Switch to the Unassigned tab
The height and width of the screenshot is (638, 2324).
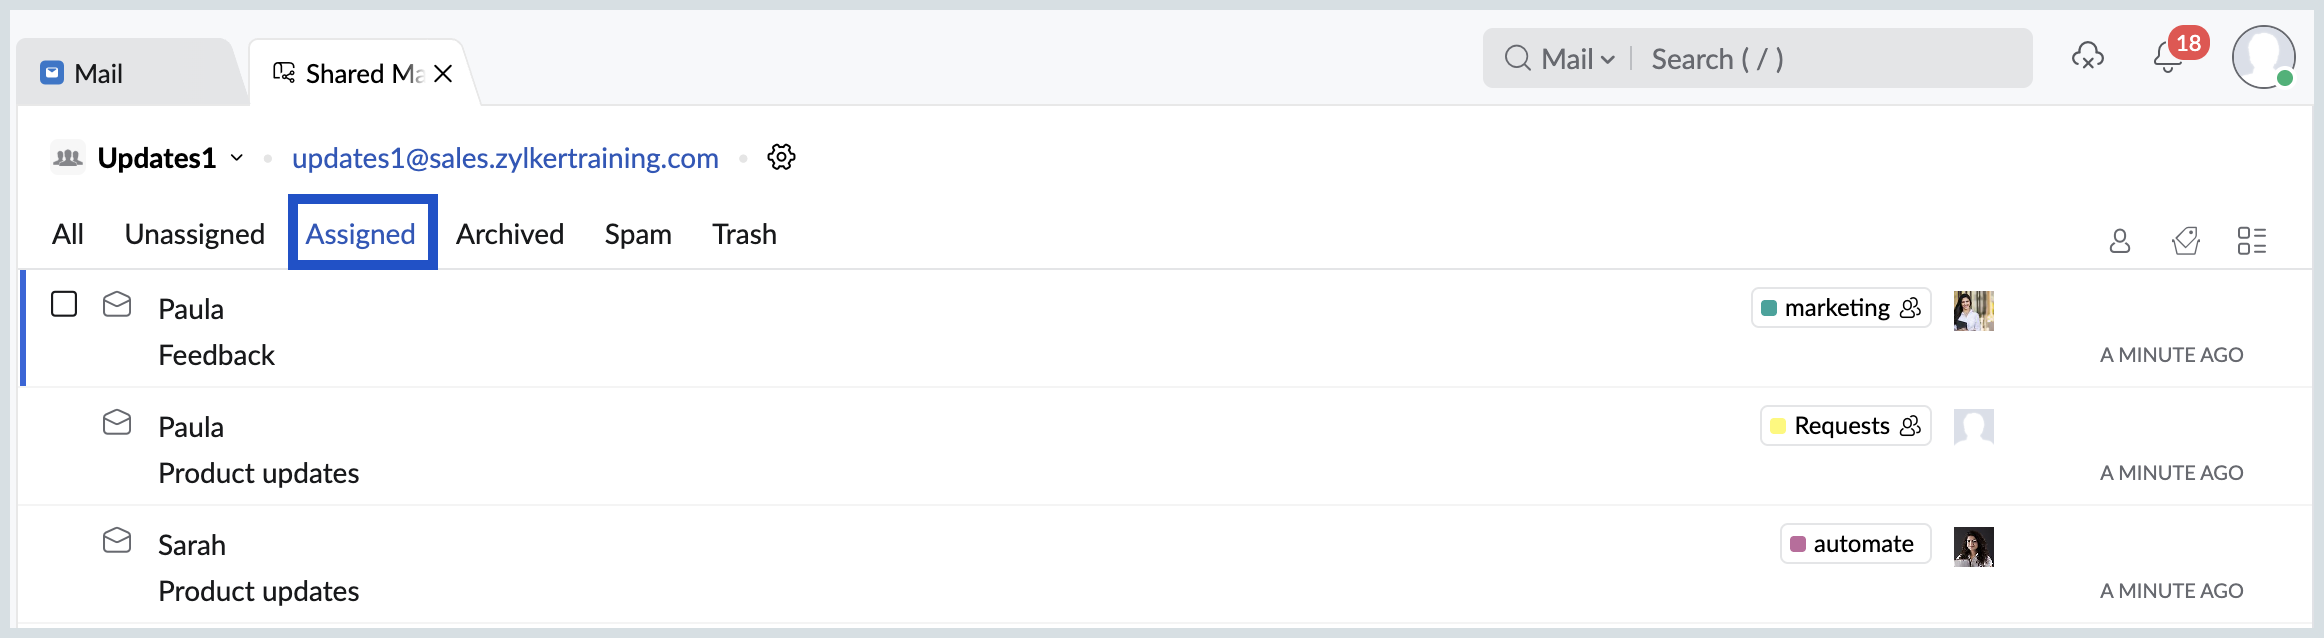coord(195,234)
